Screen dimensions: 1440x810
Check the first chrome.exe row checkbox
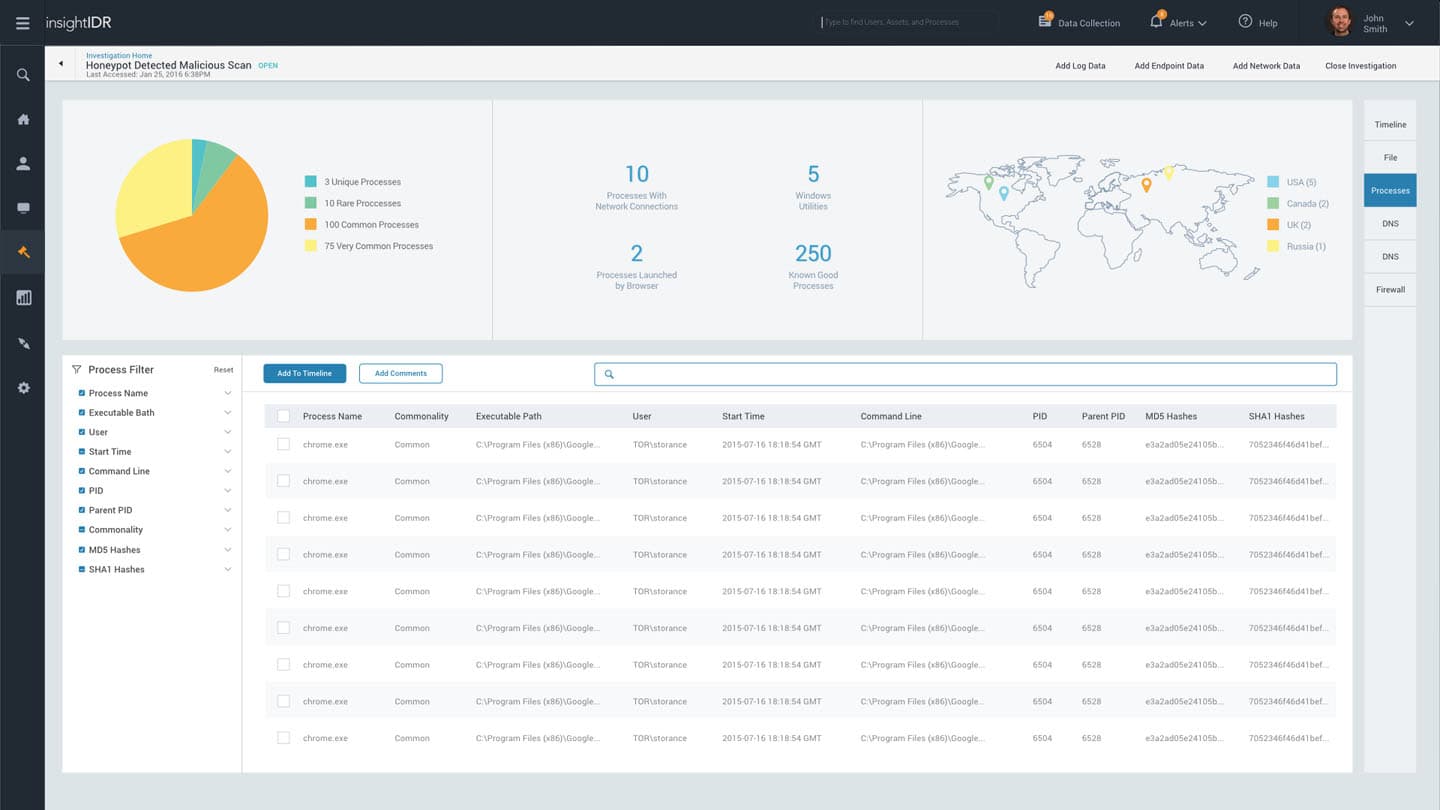click(284, 444)
